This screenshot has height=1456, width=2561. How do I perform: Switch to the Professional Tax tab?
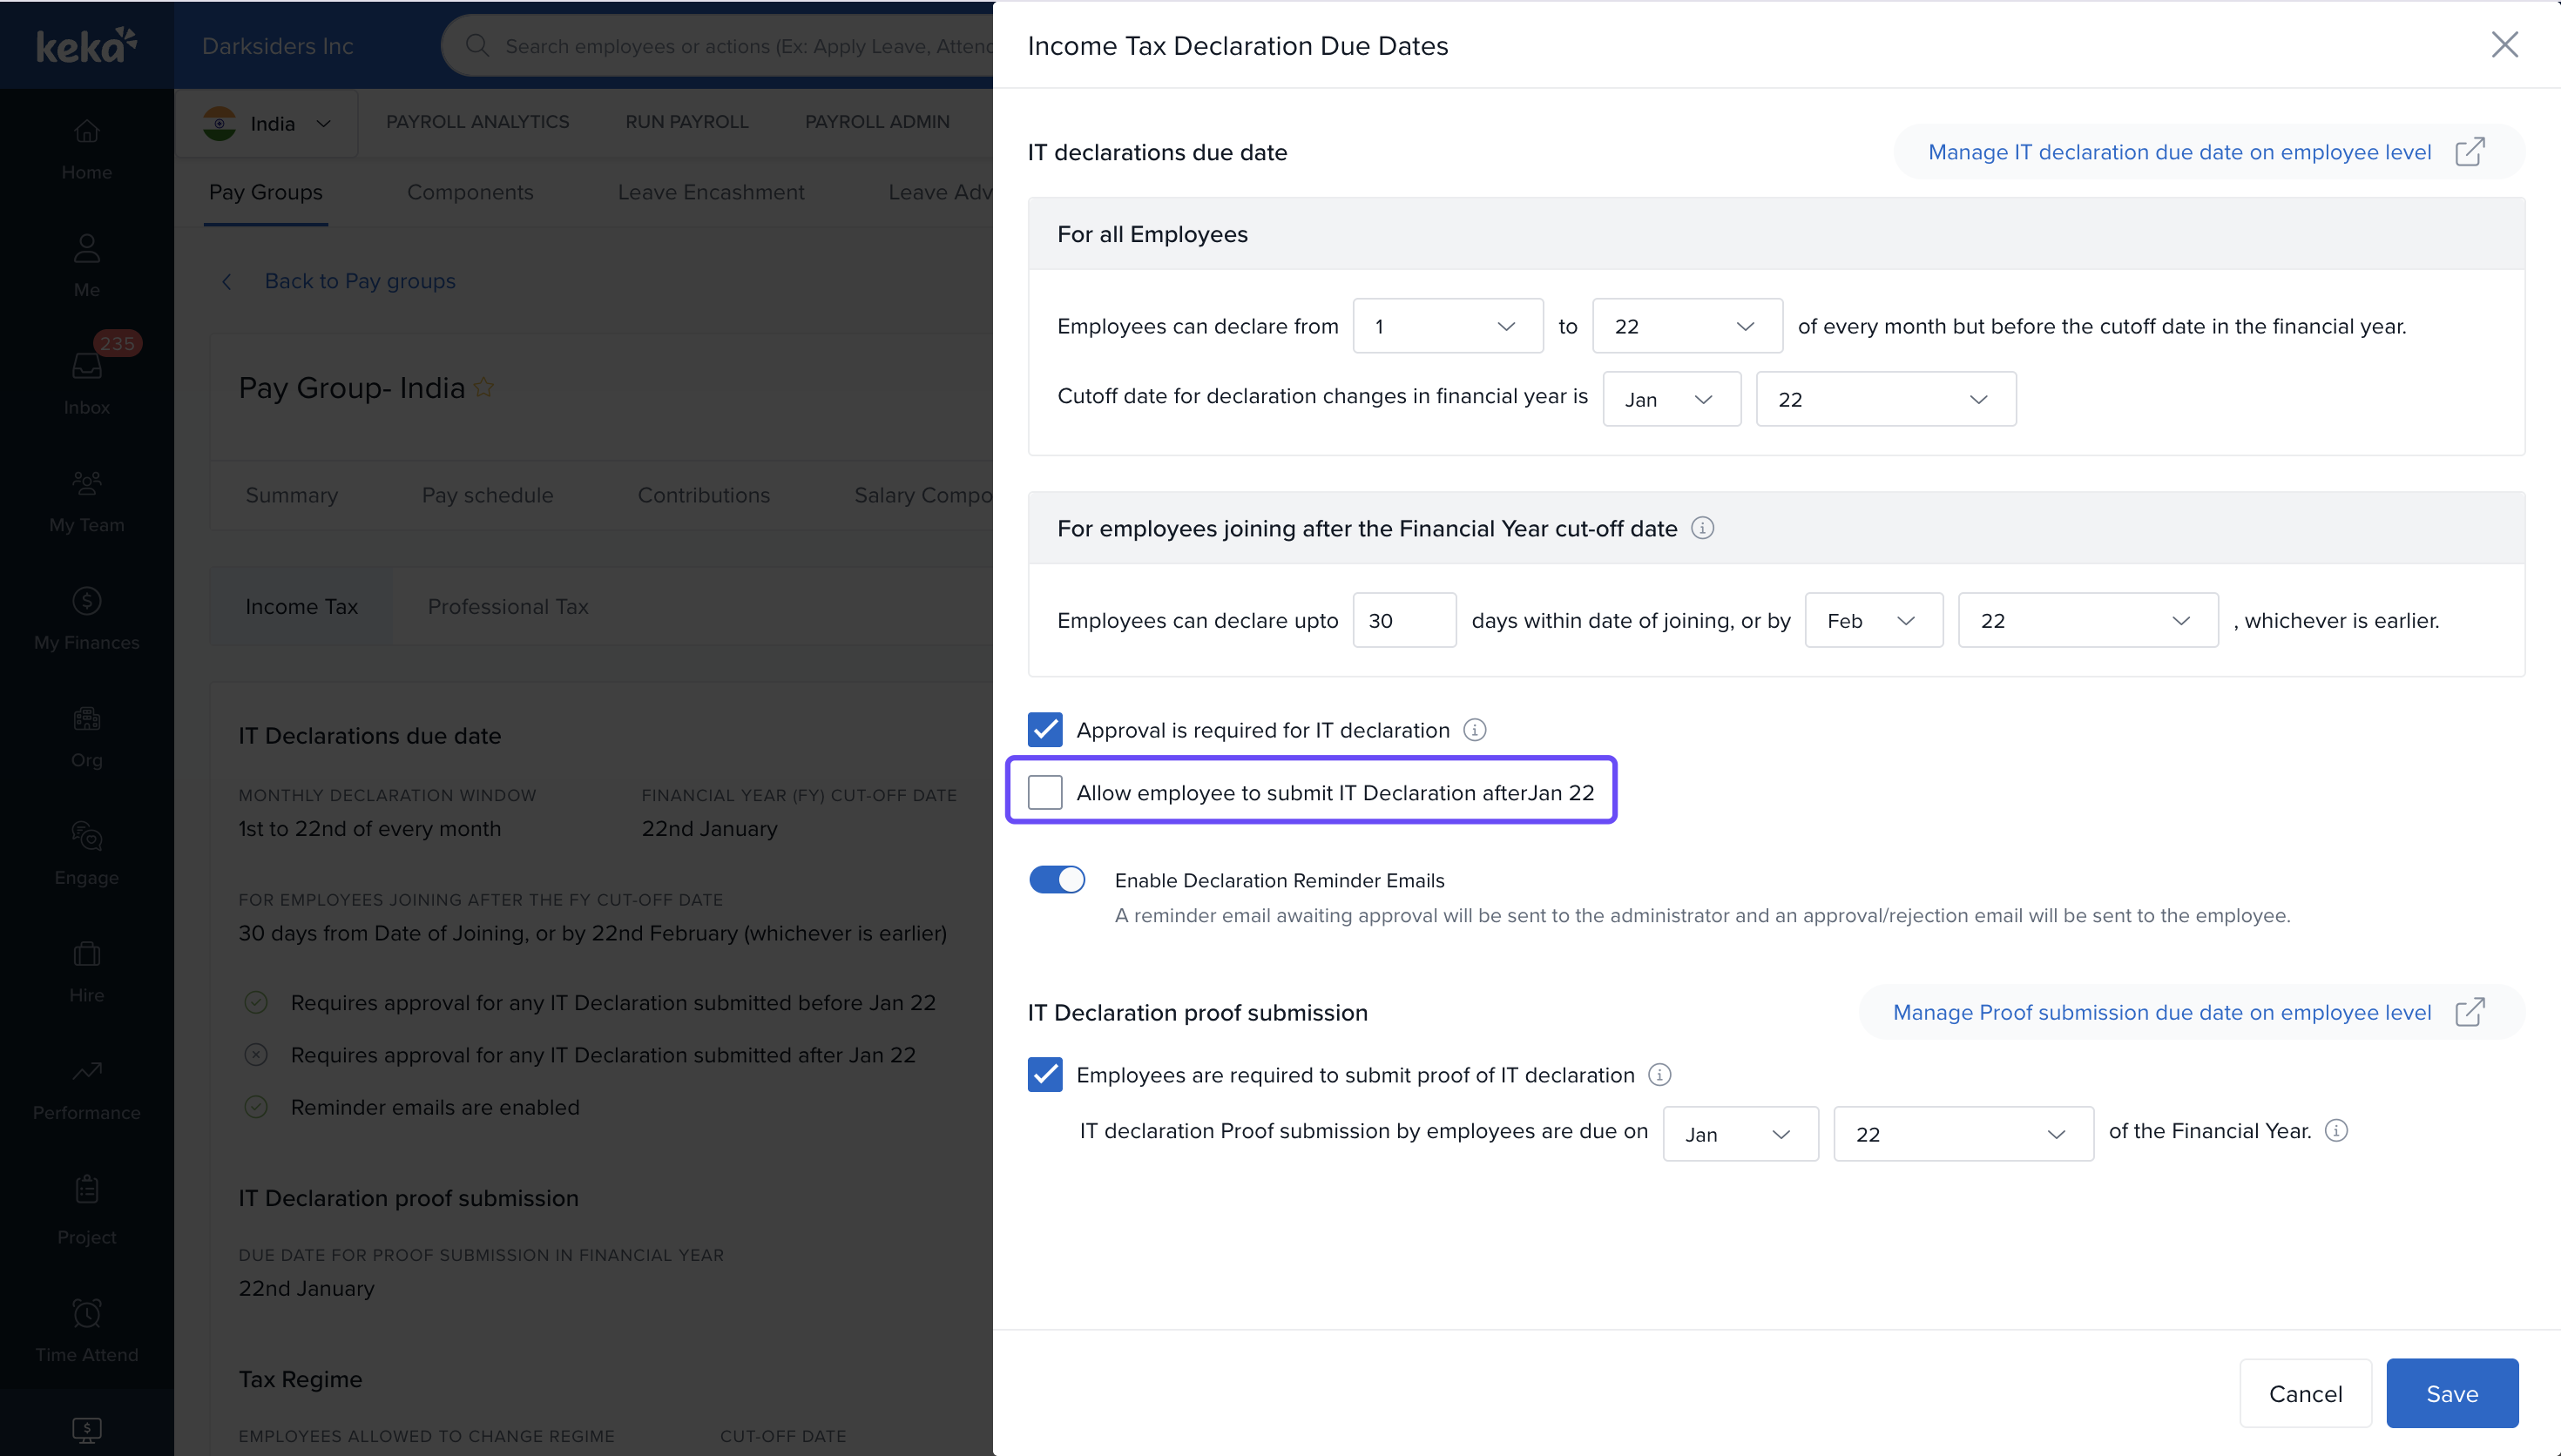click(508, 607)
